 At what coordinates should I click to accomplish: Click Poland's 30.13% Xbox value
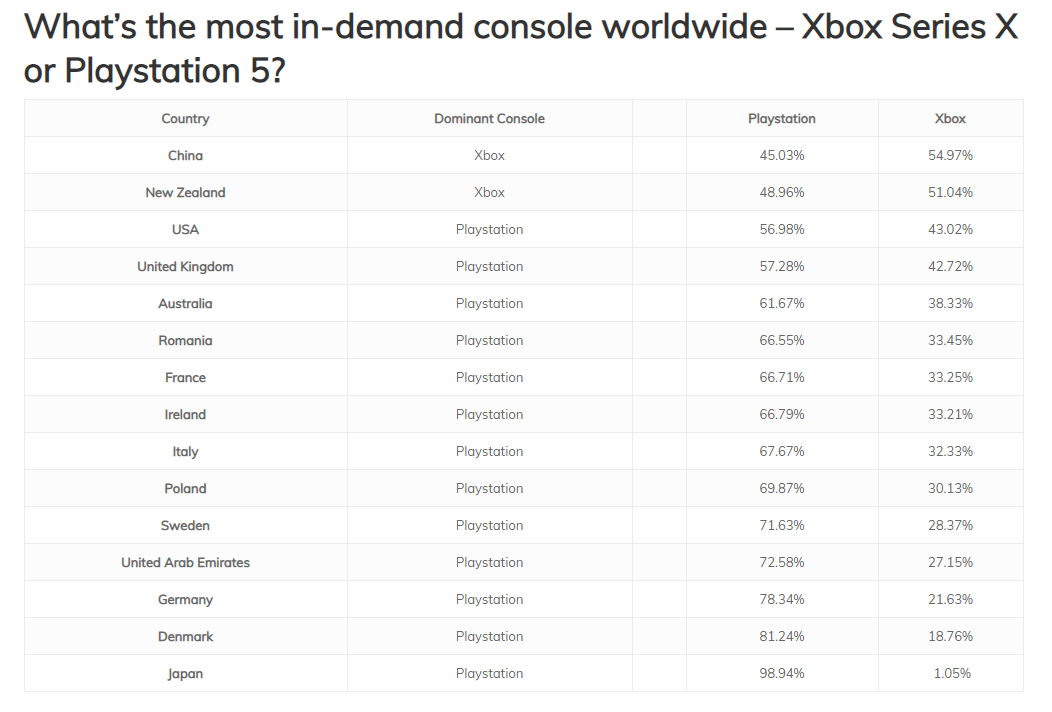point(950,488)
